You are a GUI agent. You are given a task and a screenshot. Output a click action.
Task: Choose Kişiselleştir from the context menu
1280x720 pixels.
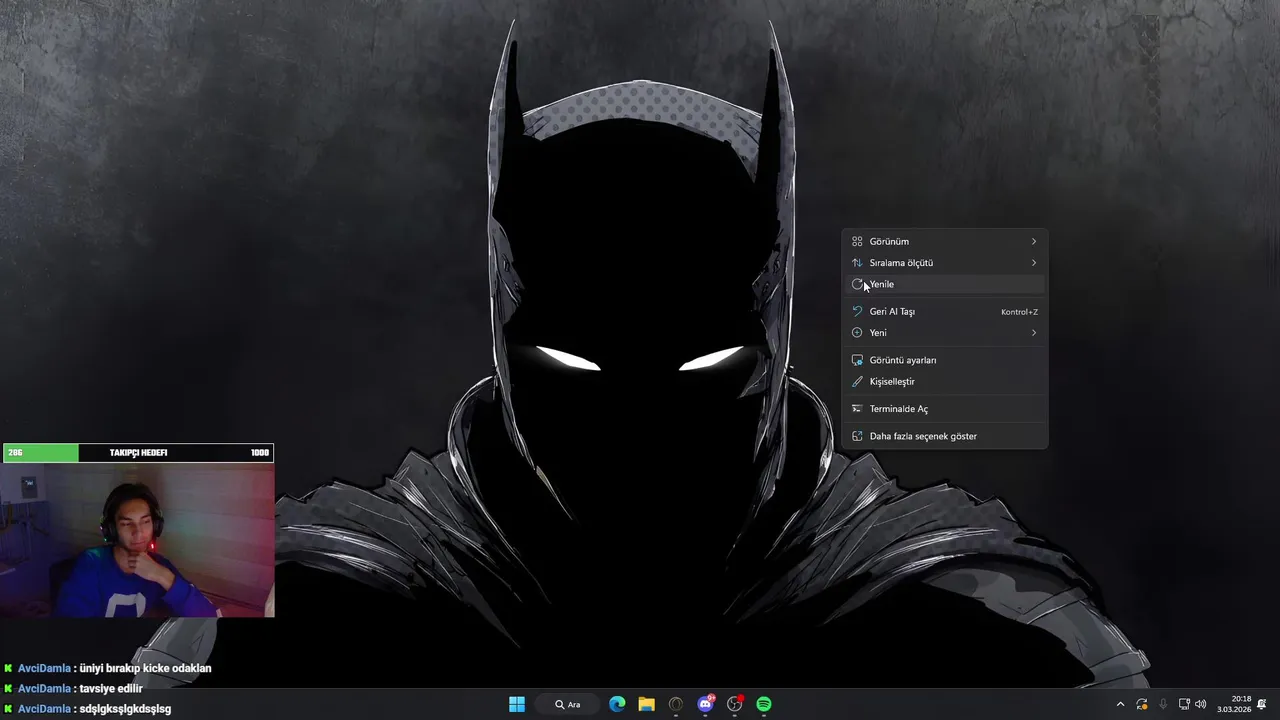click(x=945, y=382)
